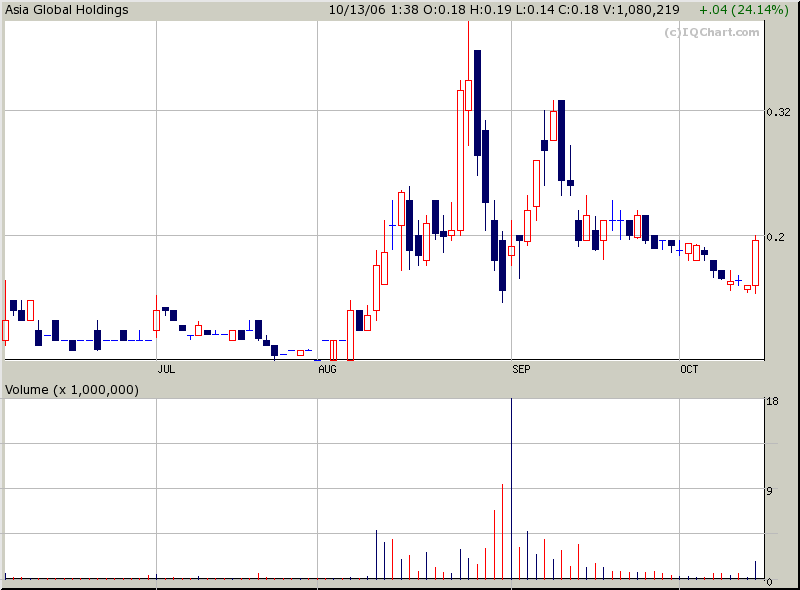Image resolution: width=800 pixels, height=590 pixels.
Task: Click the 0 volume axis label
Action: pyautogui.click(x=769, y=582)
